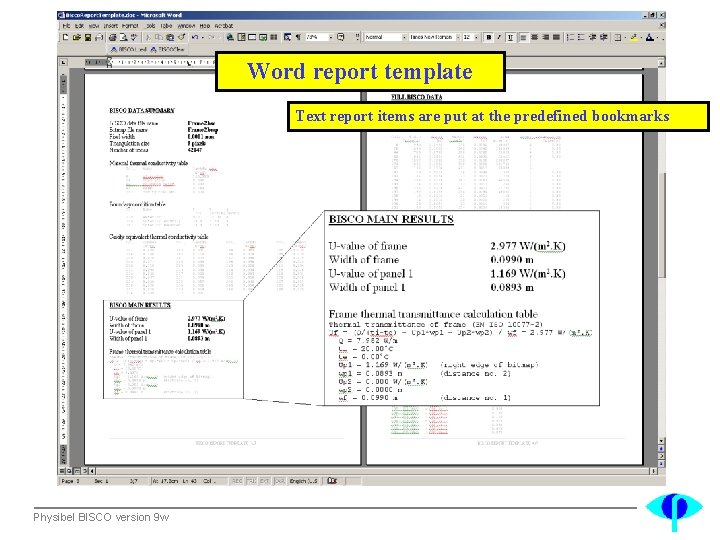Insert an Excel worksheet

pyautogui.click(x=263, y=37)
